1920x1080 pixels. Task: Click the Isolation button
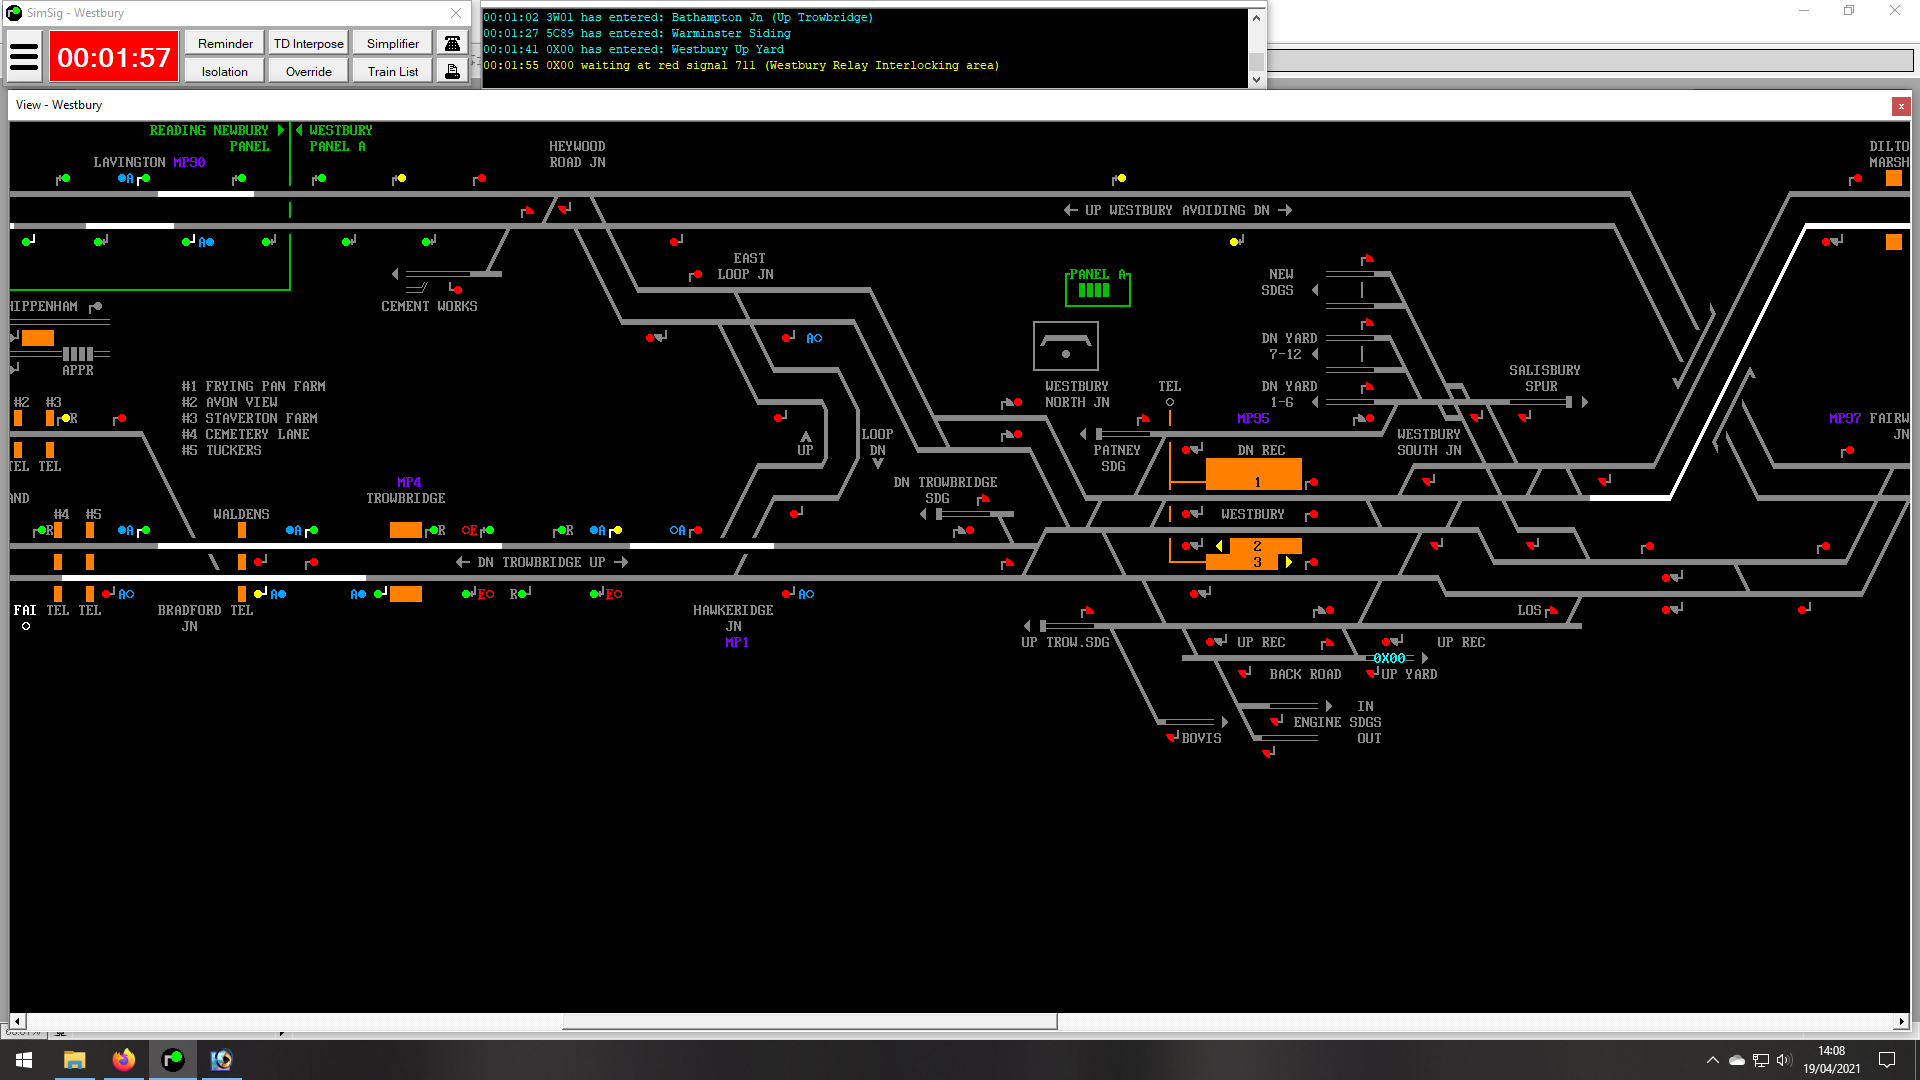(225, 71)
